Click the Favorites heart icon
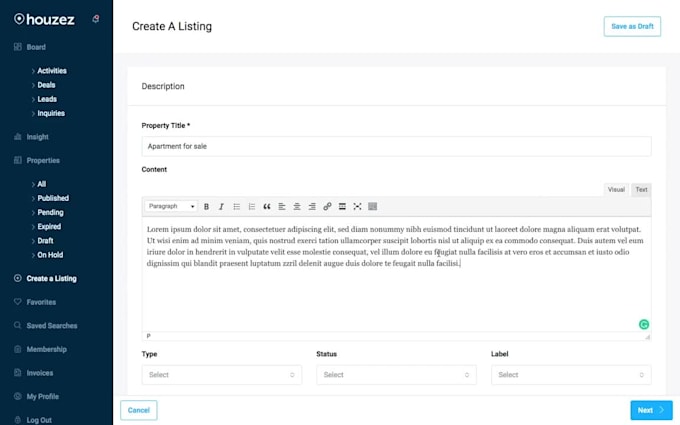Screen dimensions: 680x425 [x=17, y=301]
